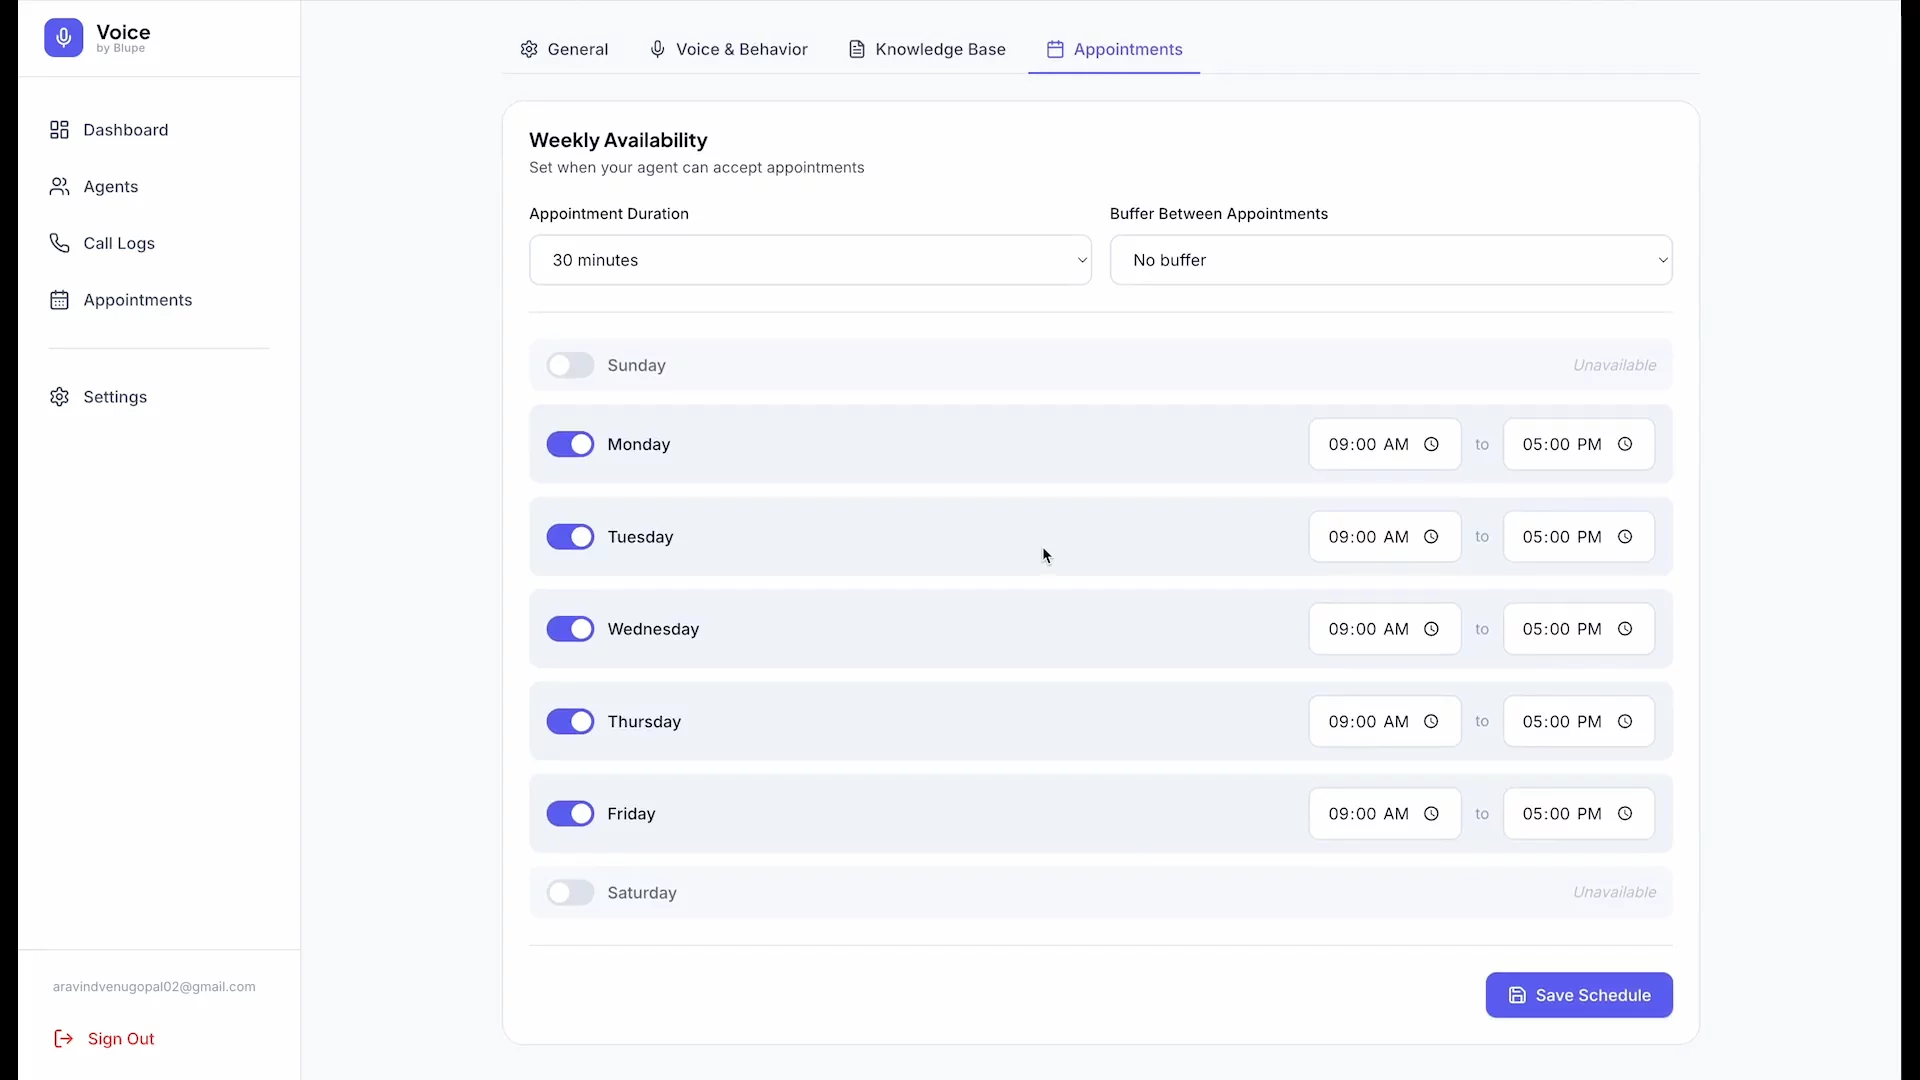Click the Agents people icon in sidebar
This screenshot has height=1080, width=1920.
pyautogui.click(x=59, y=187)
